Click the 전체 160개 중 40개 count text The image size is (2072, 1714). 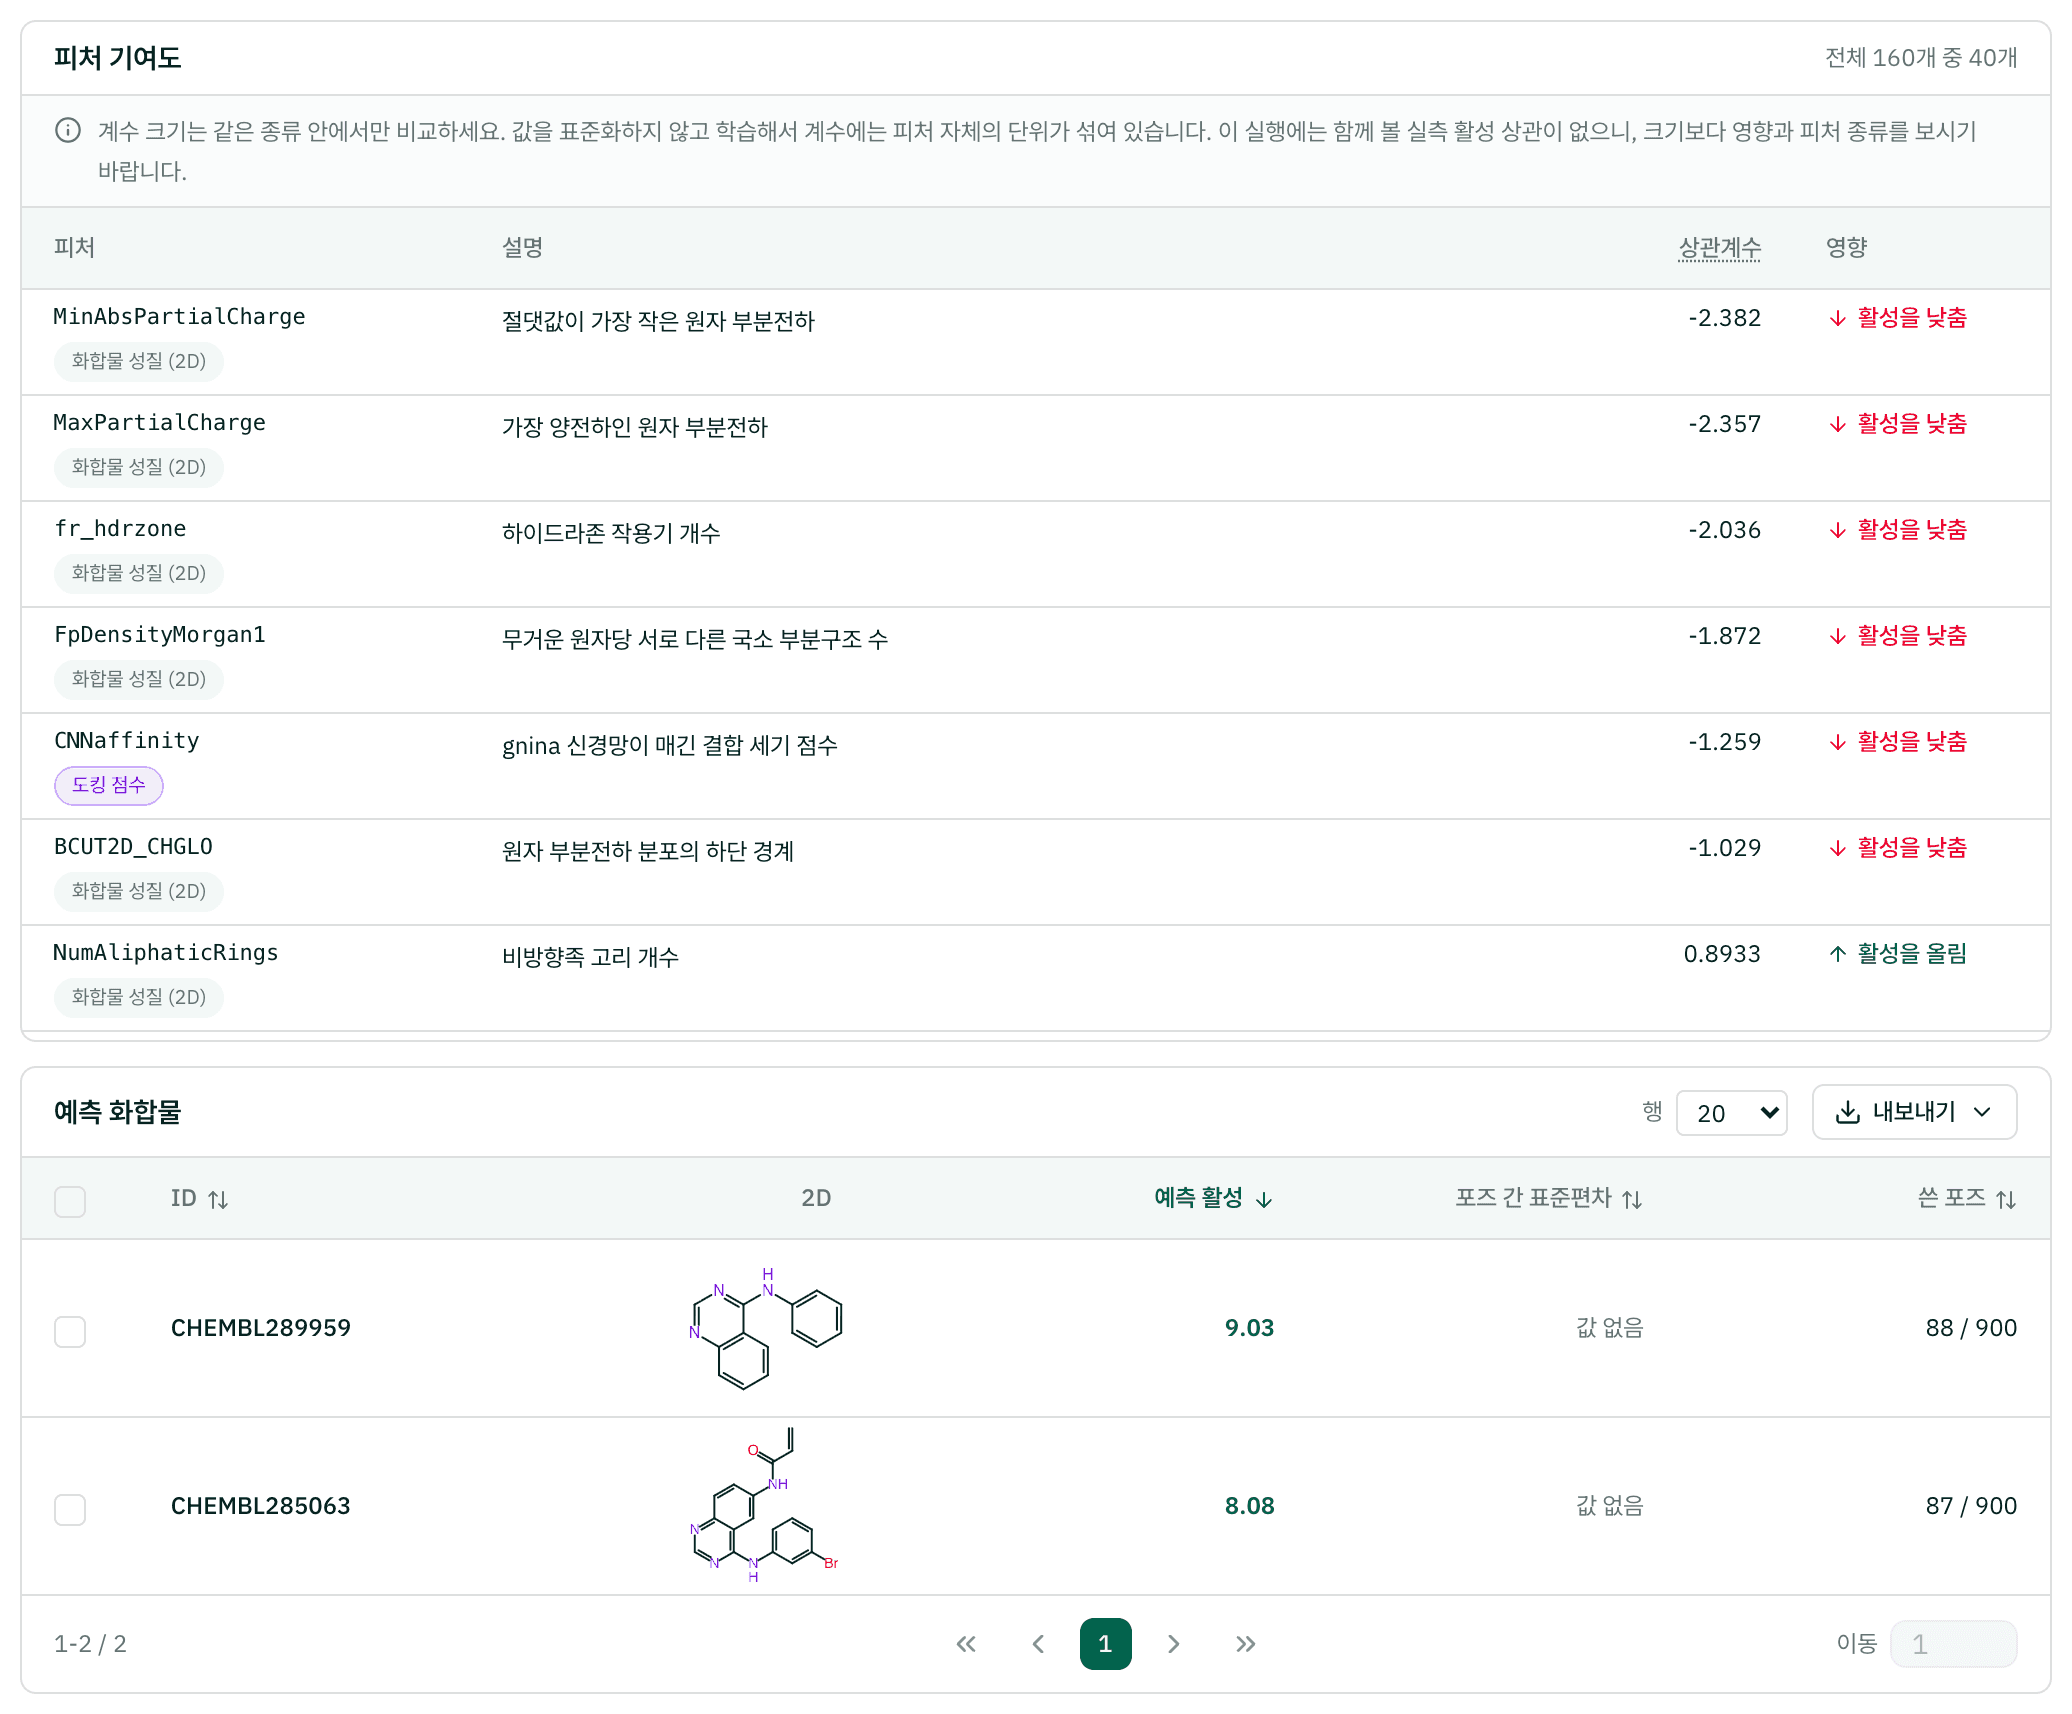[x=1921, y=58]
